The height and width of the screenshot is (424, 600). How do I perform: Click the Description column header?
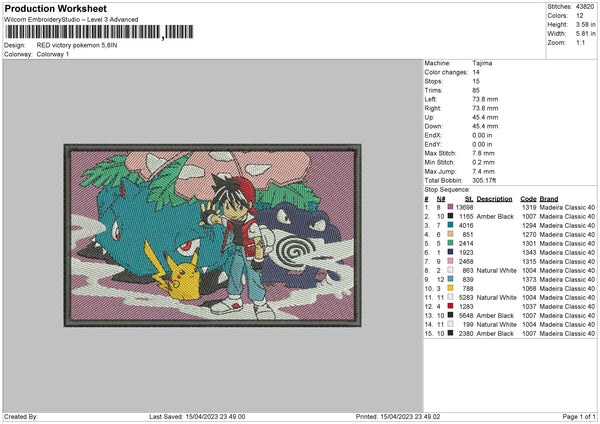coord(494,199)
